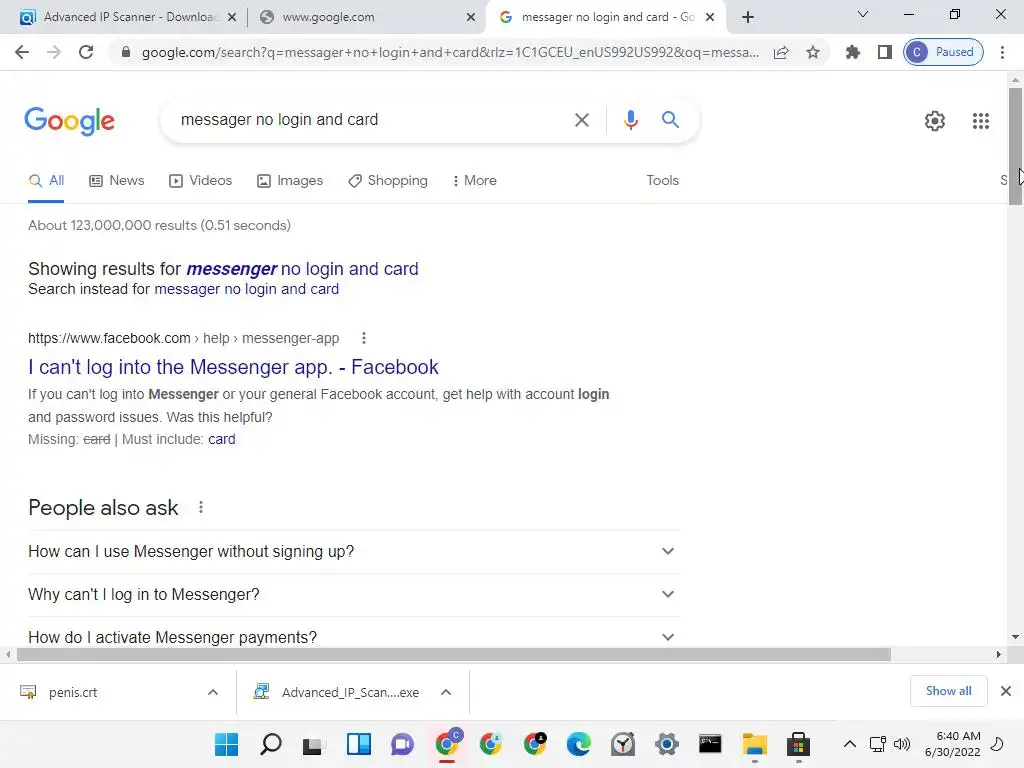Screen dimensions: 1024x768
Task: Select the All results tab
Action: click(46, 181)
